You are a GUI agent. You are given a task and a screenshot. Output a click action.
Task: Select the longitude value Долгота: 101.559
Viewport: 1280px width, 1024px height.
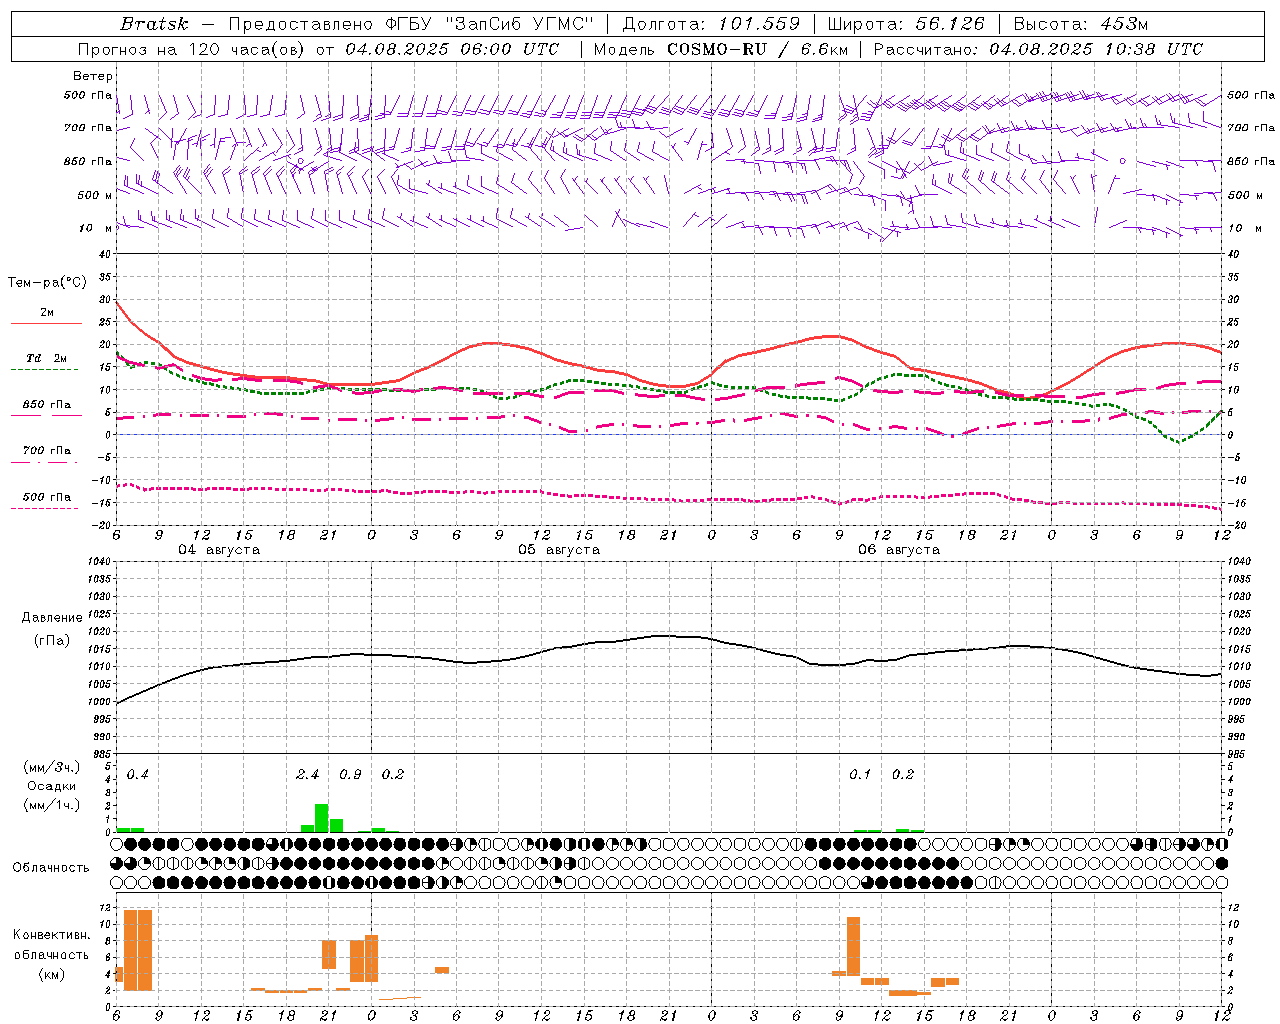(711, 24)
